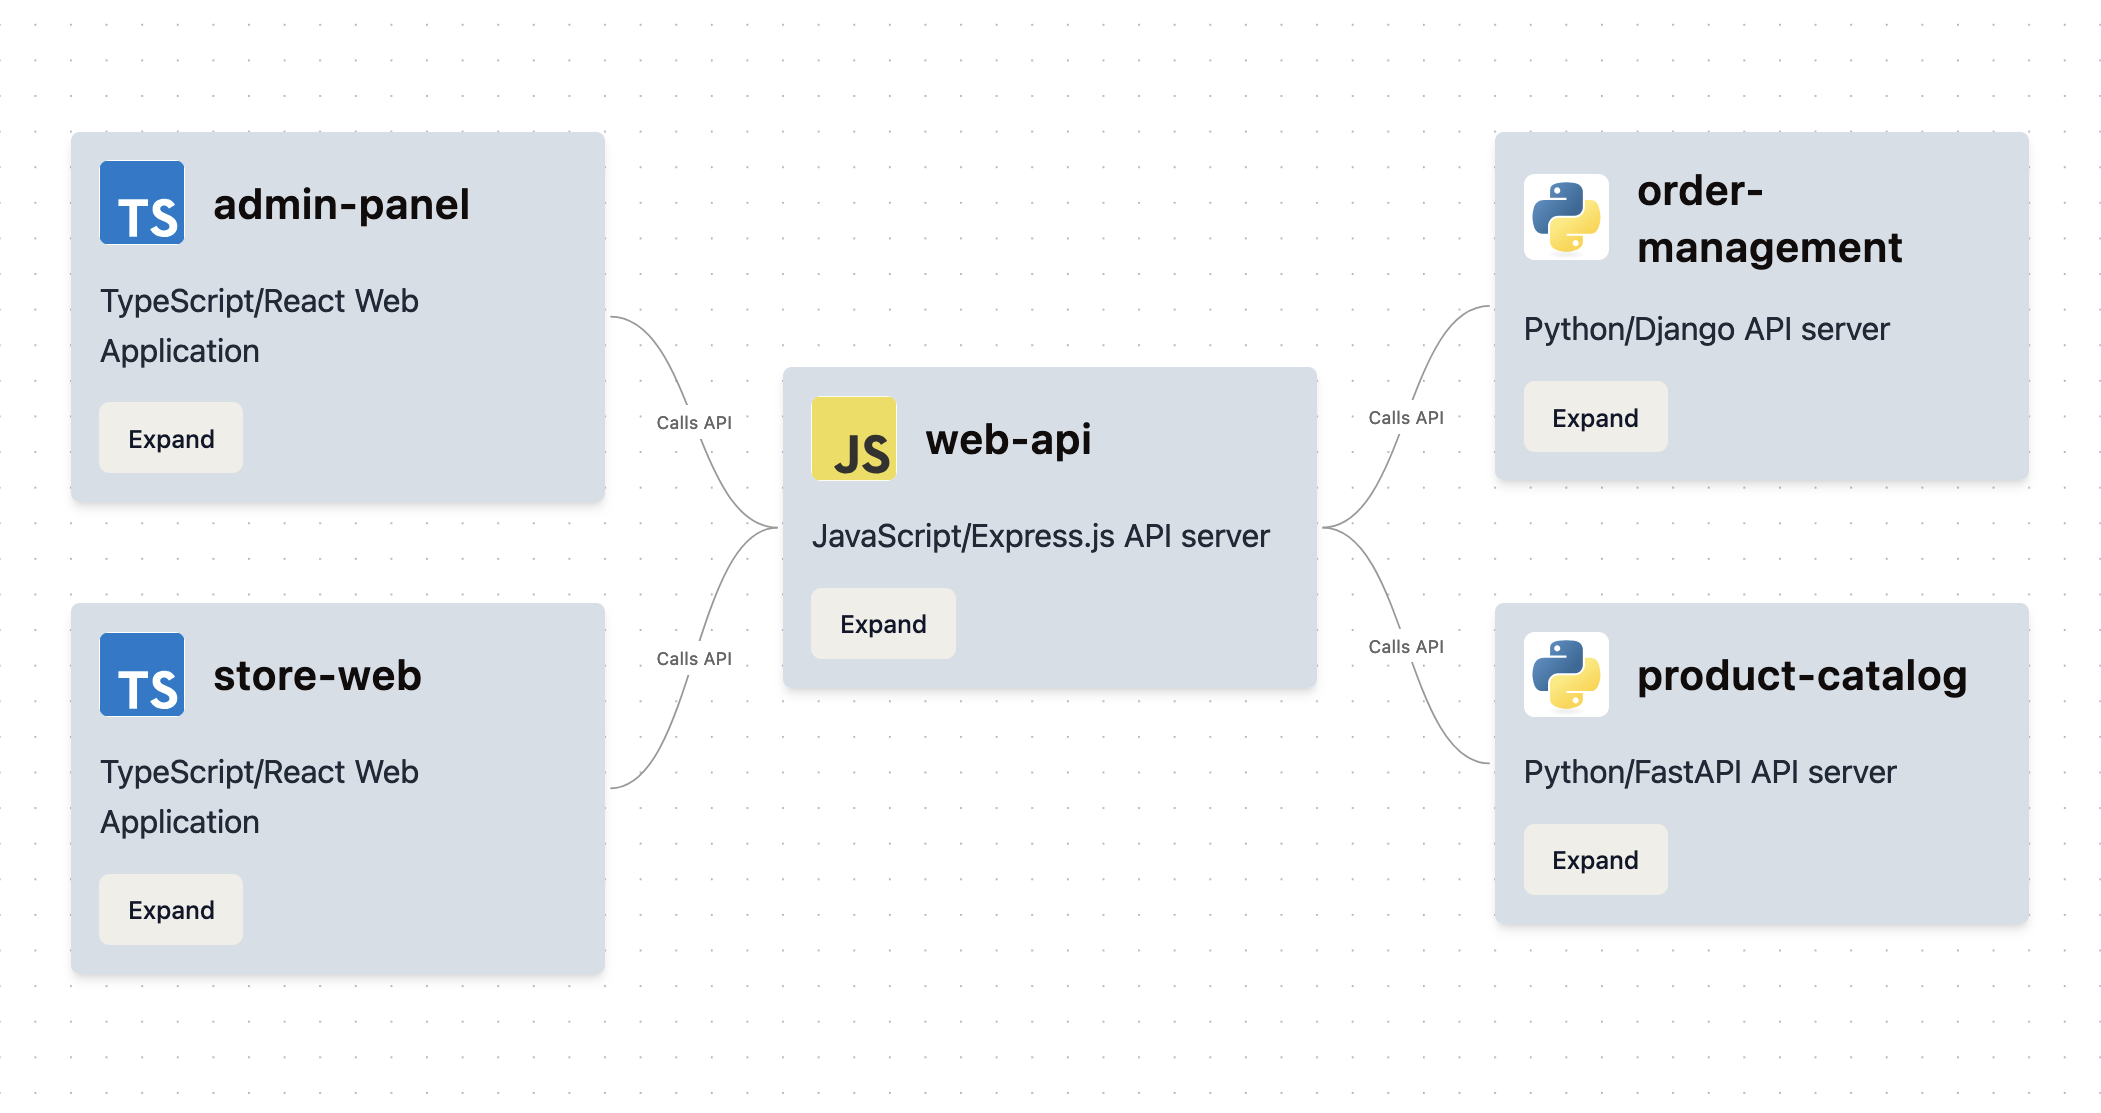The height and width of the screenshot is (1113, 2101).
Task: Click the TypeScript icon on admin-panel node
Action: point(141,203)
